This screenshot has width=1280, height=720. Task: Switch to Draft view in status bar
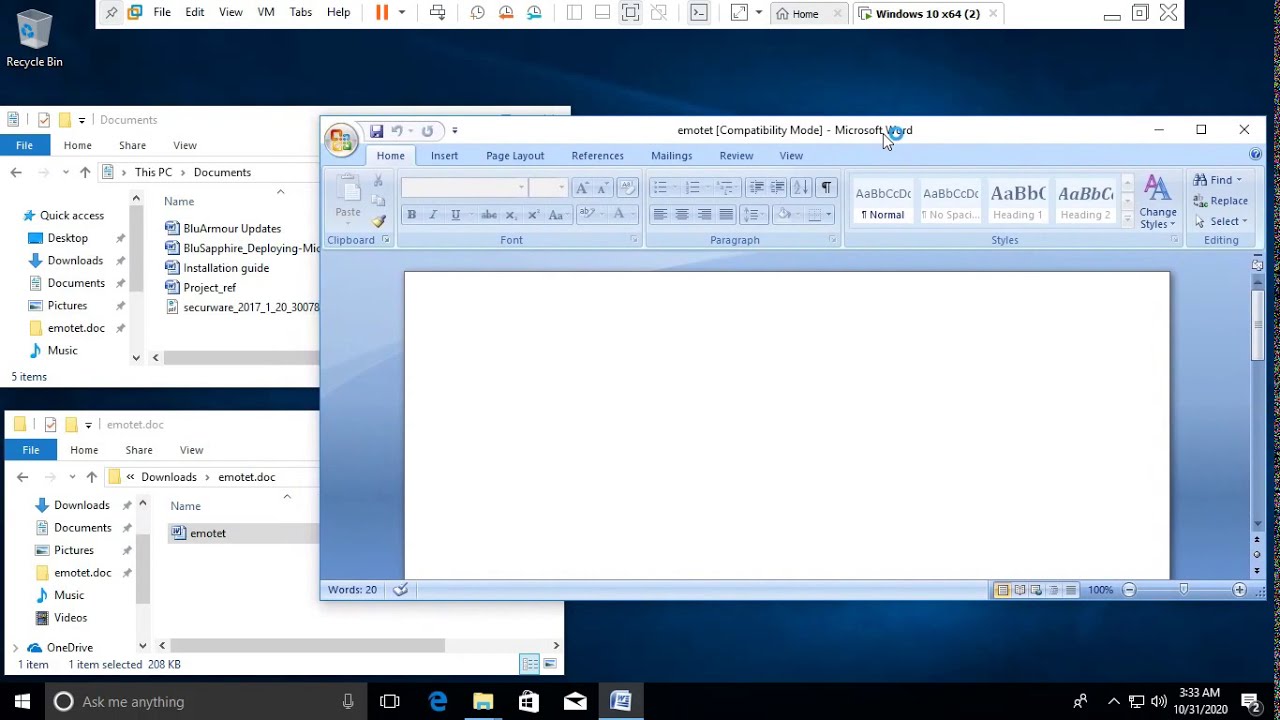point(1070,590)
